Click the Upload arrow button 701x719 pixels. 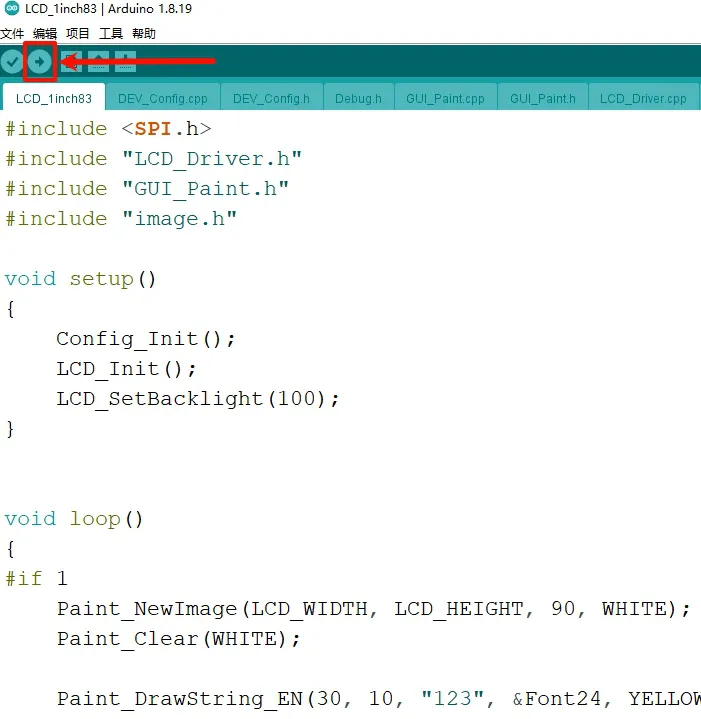[39, 61]
